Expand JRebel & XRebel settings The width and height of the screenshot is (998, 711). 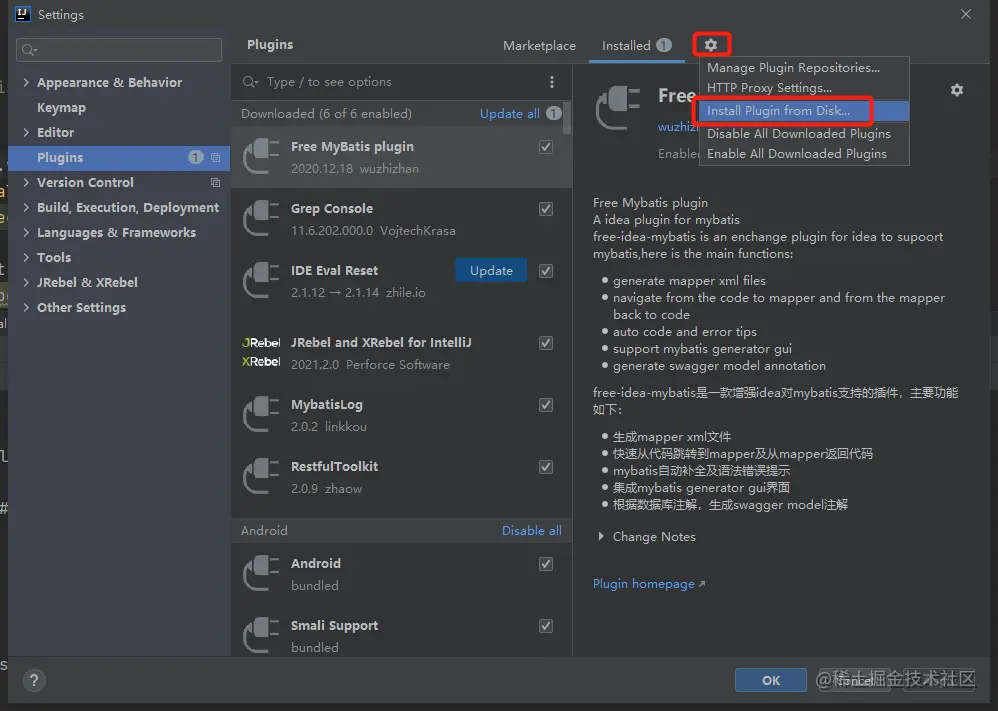tap(26, 282)
